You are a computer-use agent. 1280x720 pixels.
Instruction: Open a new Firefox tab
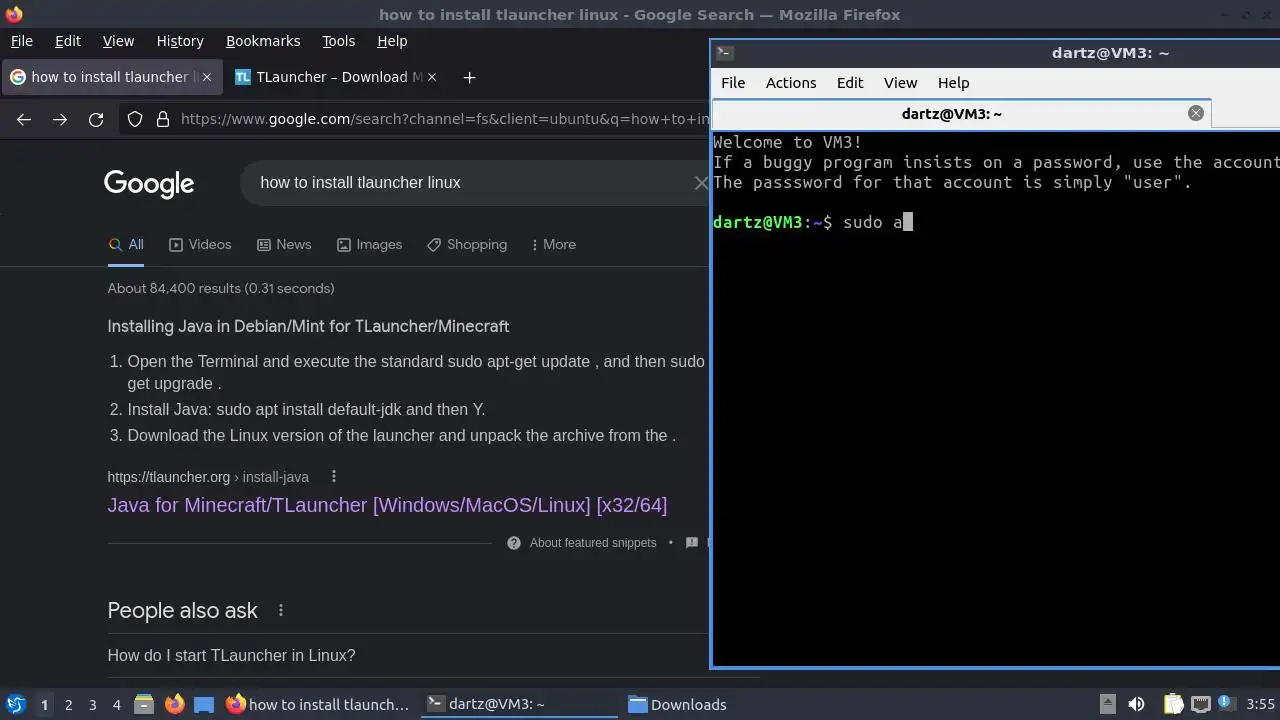(469, 77)
